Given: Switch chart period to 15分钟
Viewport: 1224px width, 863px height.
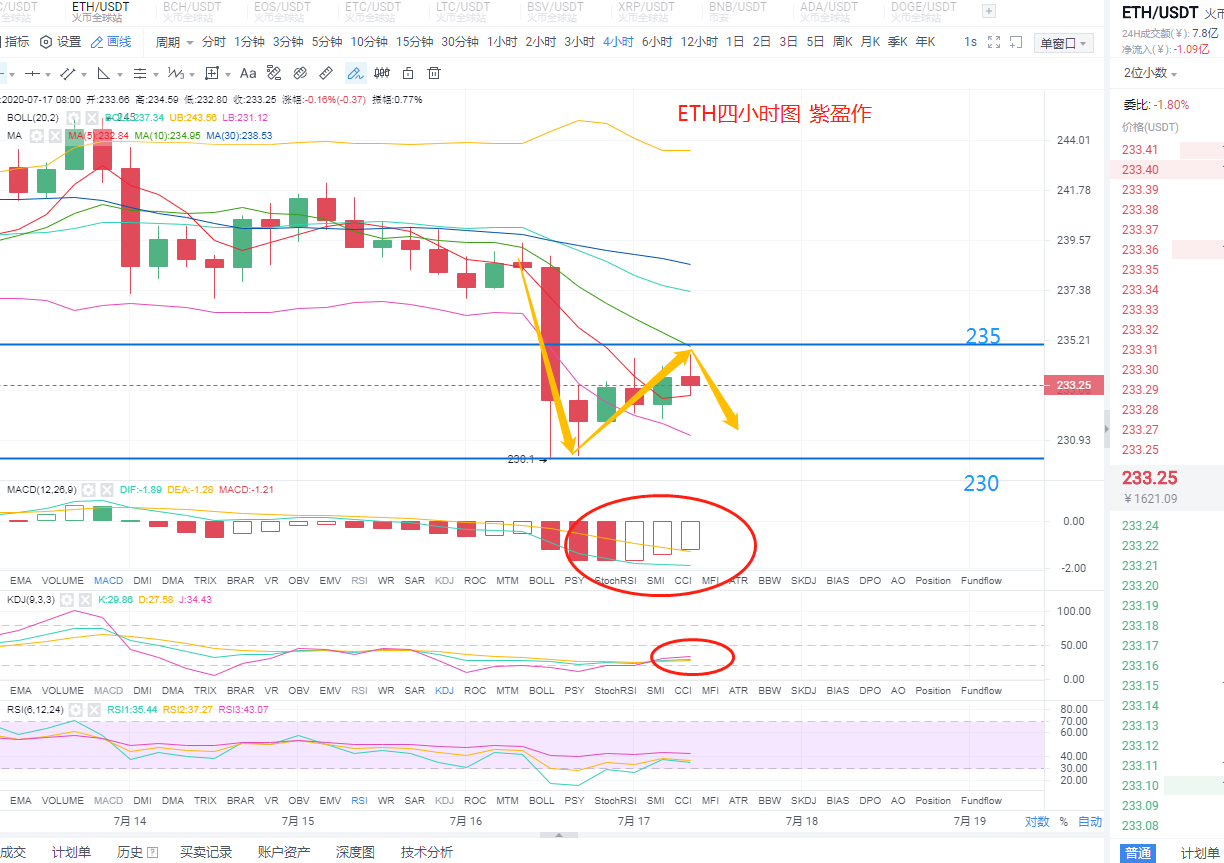Looking at the screenshot, I should point(414,42).
